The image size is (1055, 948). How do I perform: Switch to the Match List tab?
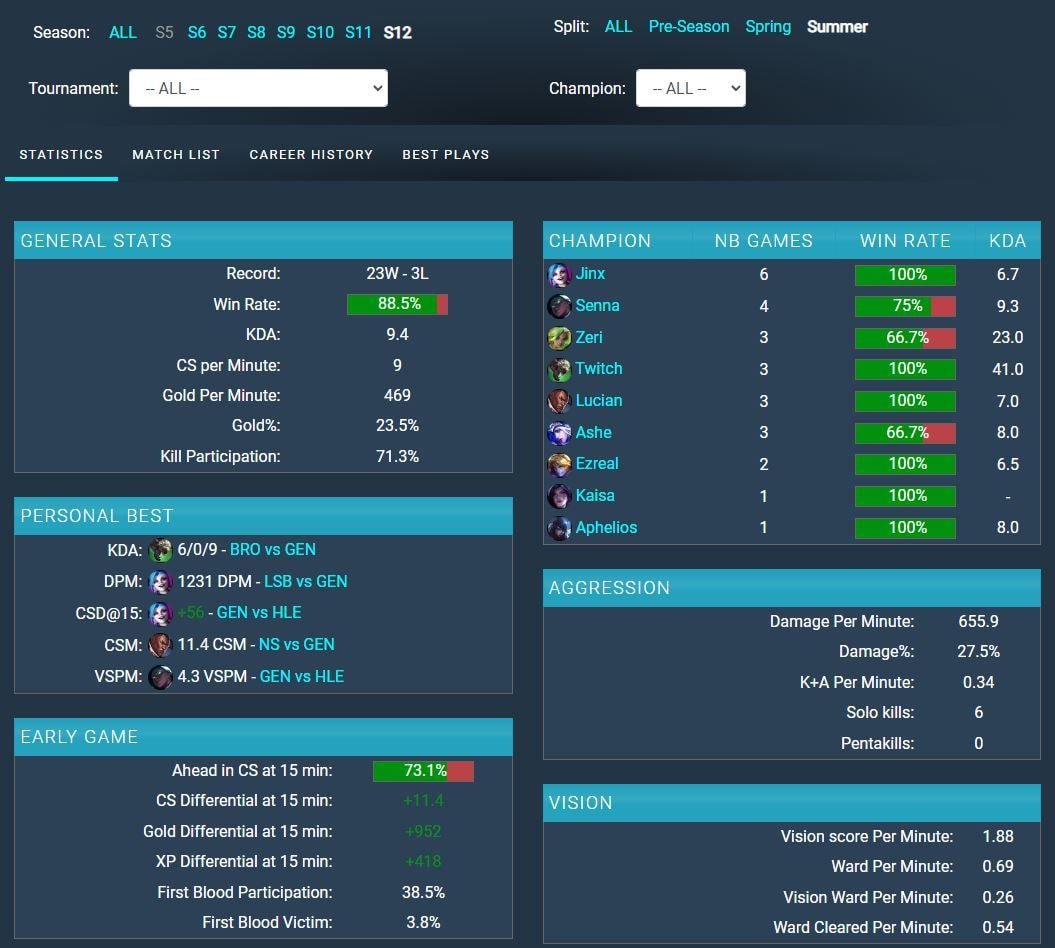pos(176,155)
